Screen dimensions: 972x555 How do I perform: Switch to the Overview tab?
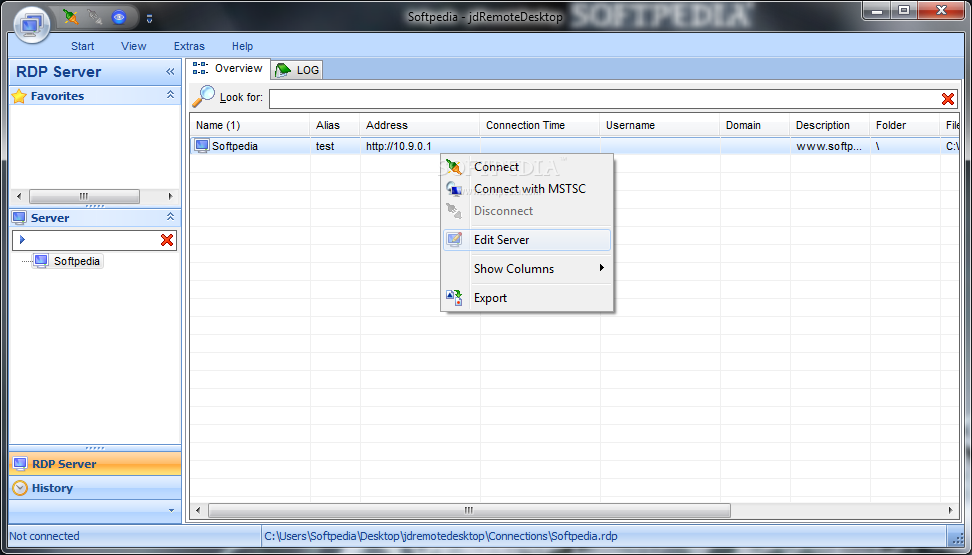229,69
